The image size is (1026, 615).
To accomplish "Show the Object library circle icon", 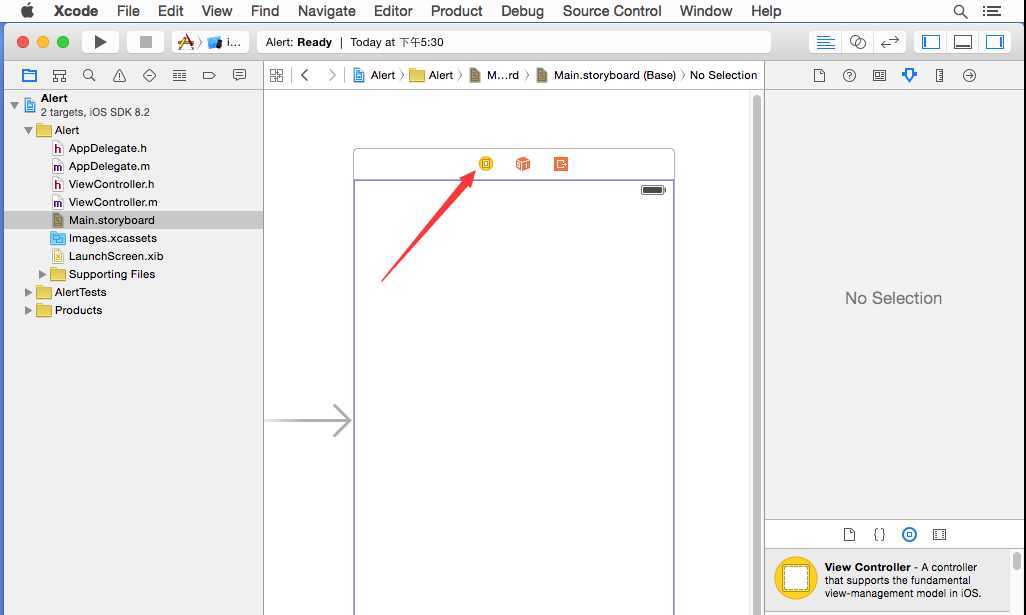I will (x=910, y=535).
